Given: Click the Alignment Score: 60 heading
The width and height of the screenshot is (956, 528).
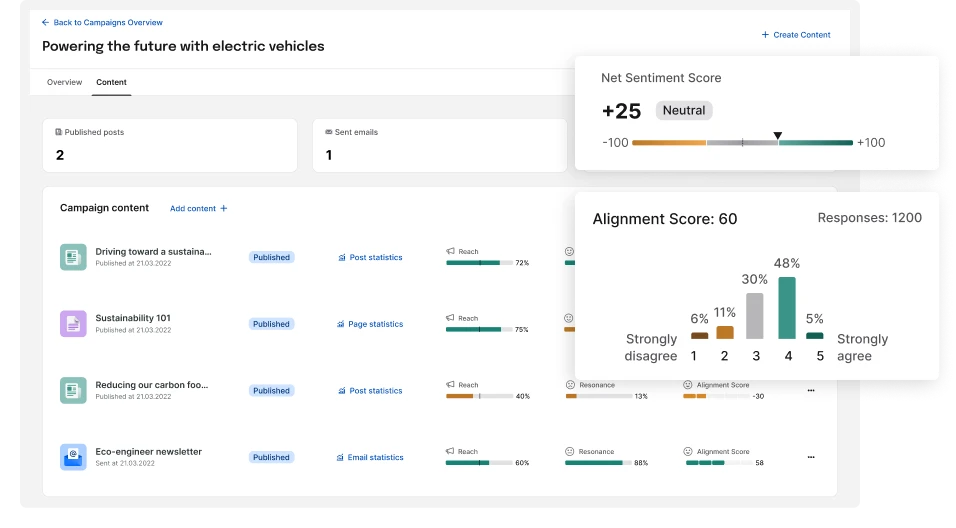Looking at the screenshot, I should [665, 219].
